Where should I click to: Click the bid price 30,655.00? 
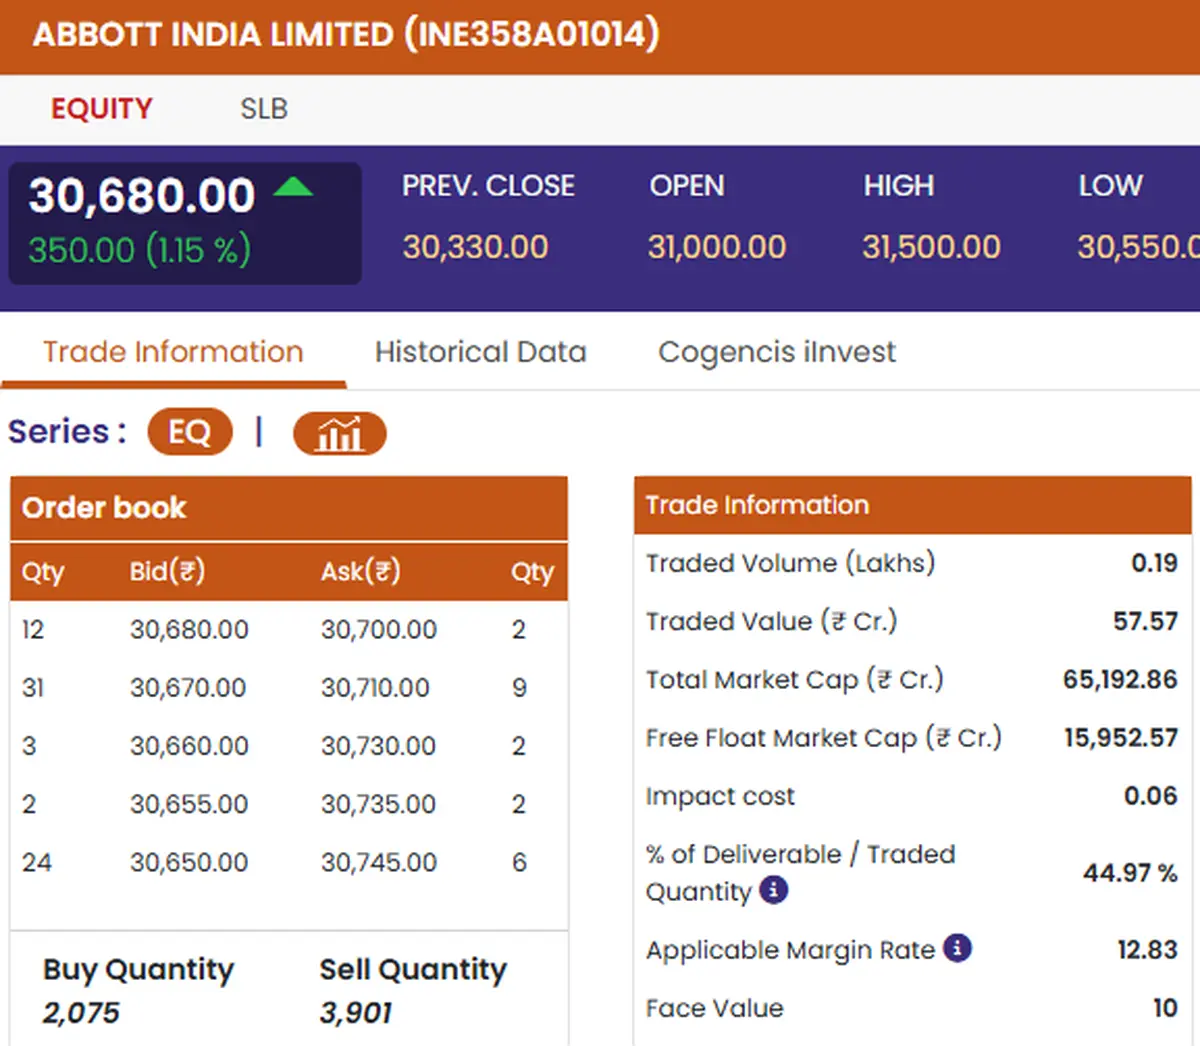[189, 804]
